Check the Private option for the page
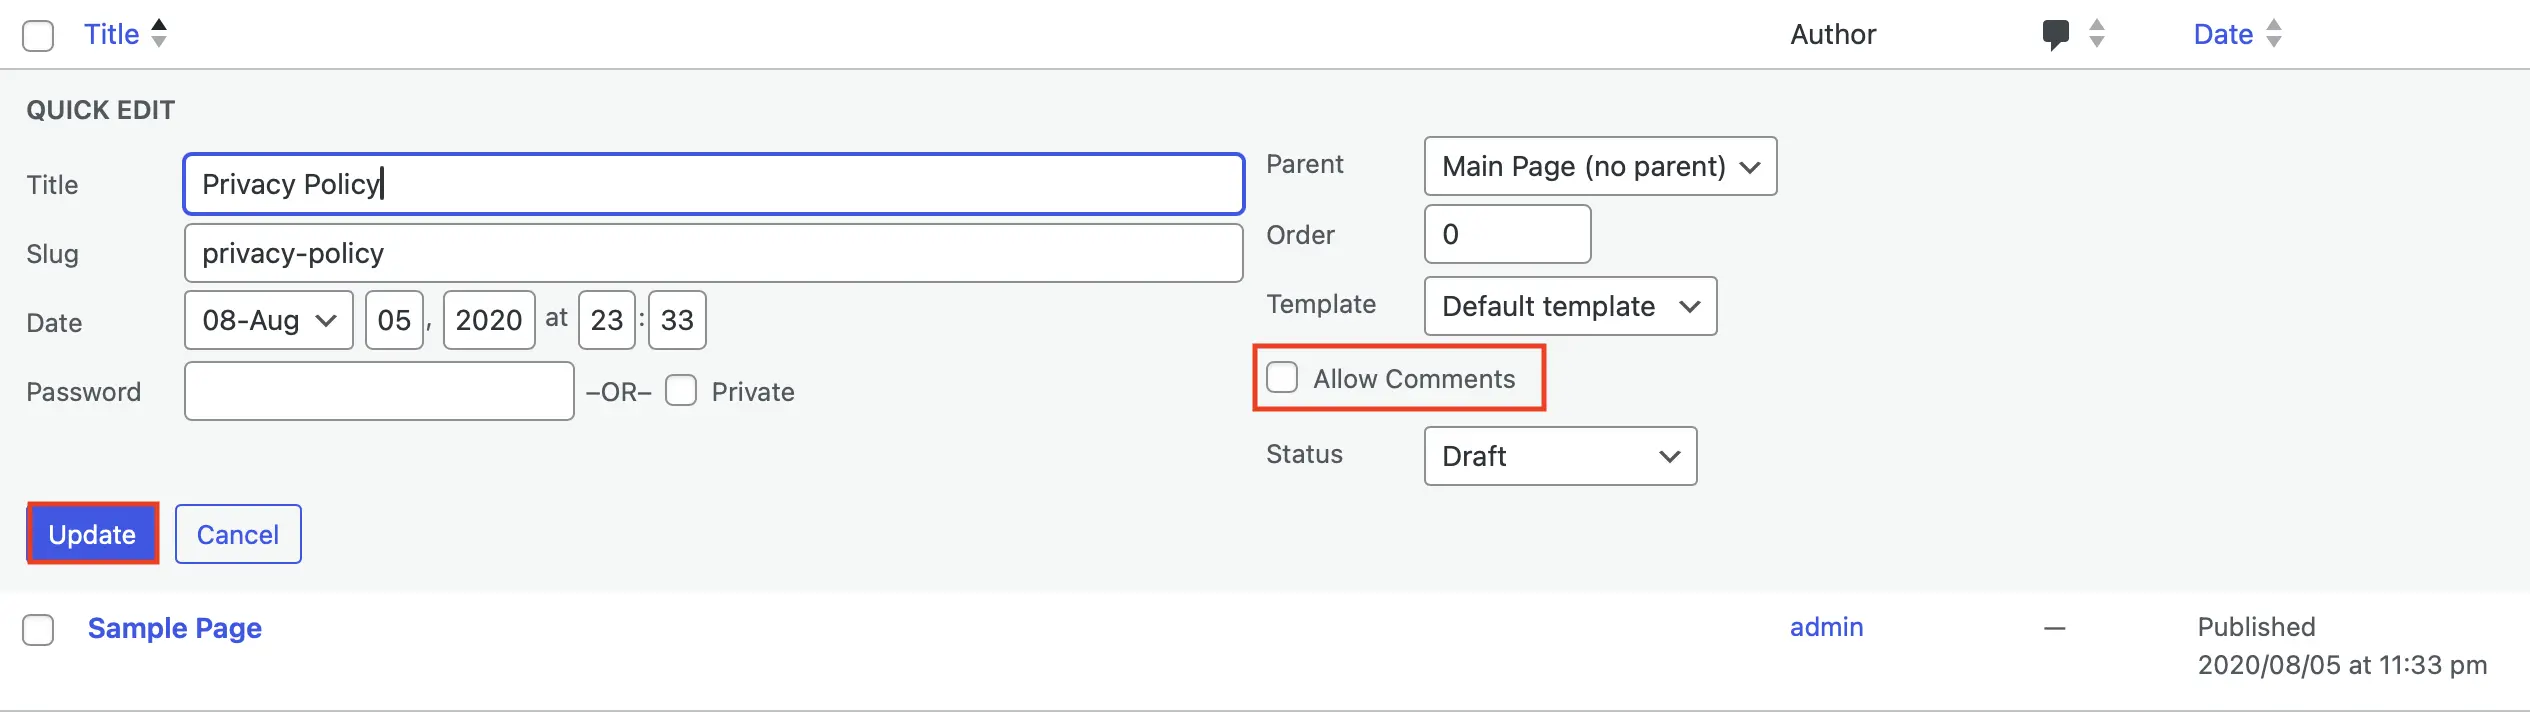Image resolution: width=2530 pixels, height=712 pixels. [681, 390]
